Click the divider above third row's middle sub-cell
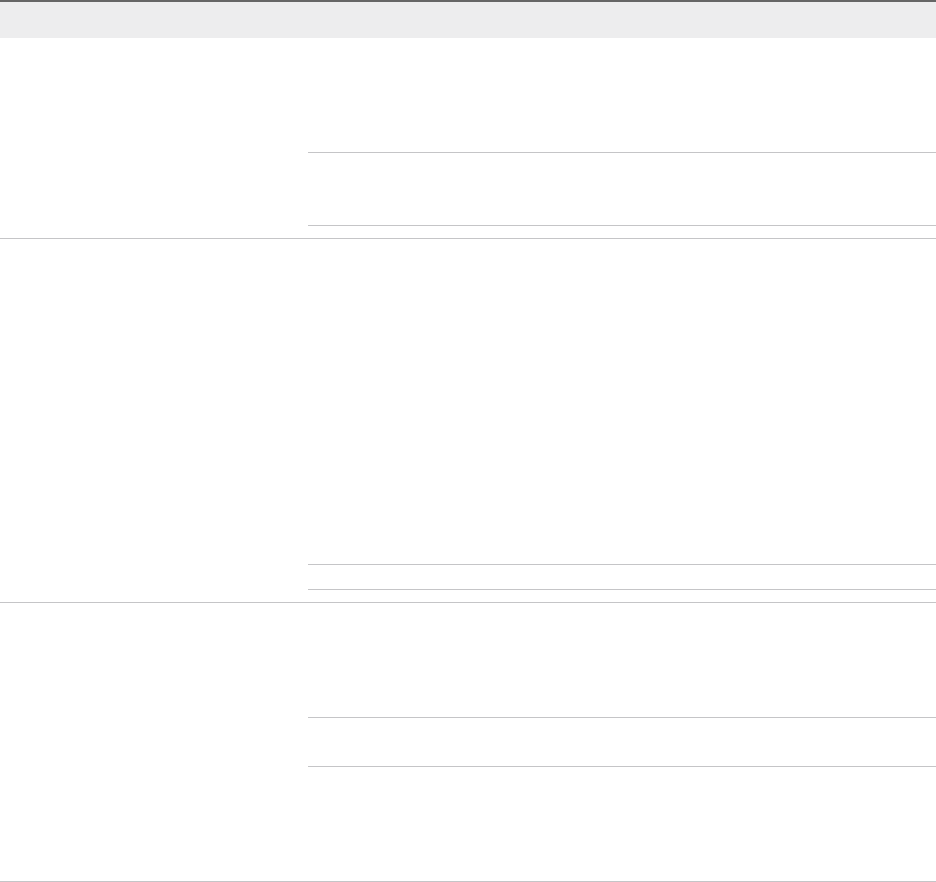The image size is (936, 882). (x=620, y=717)
